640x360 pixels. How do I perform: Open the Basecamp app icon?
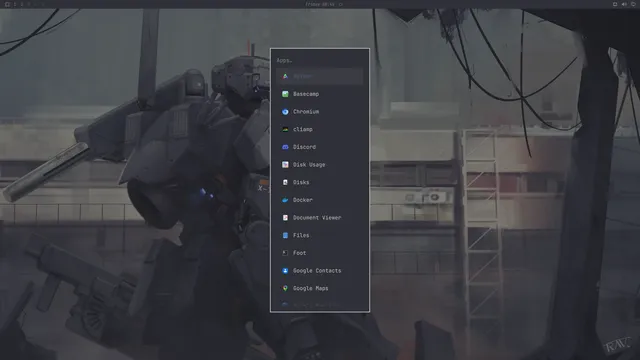[x=285, y=94]
